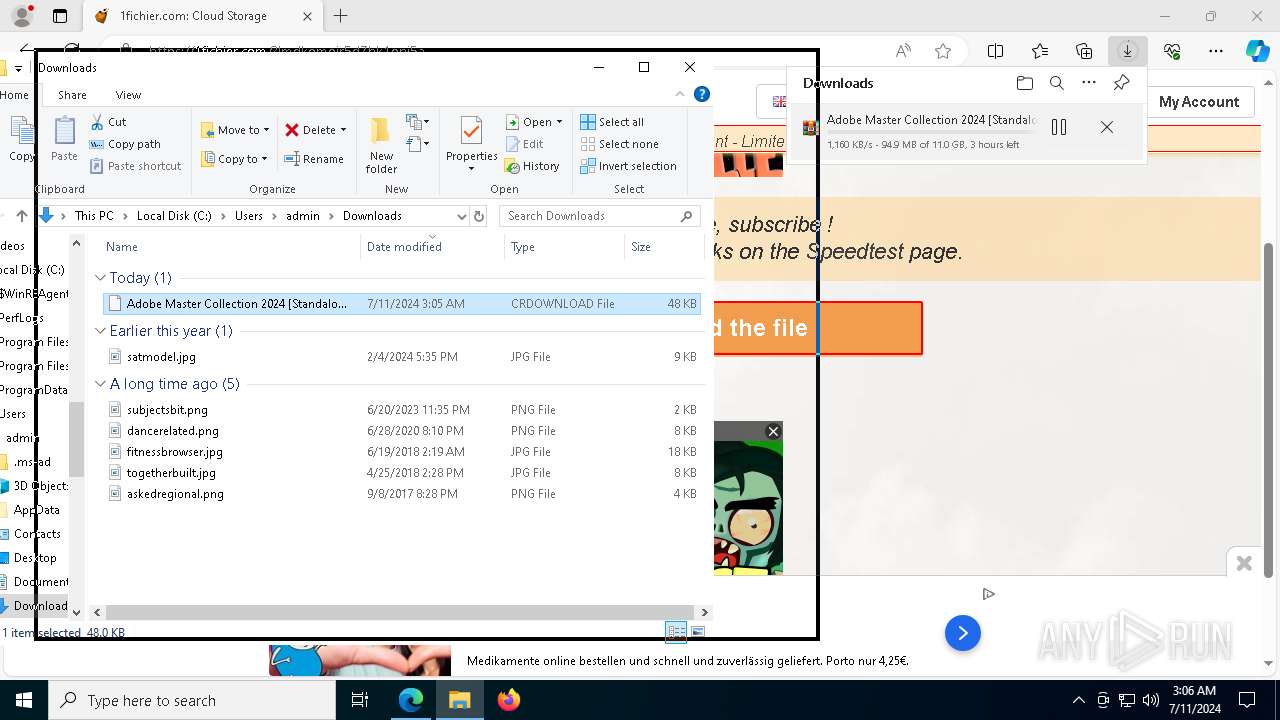The width and height of the screenshot is (1280, 720).
Task: Expand address bar history dropdown
Action: point(461,216)
